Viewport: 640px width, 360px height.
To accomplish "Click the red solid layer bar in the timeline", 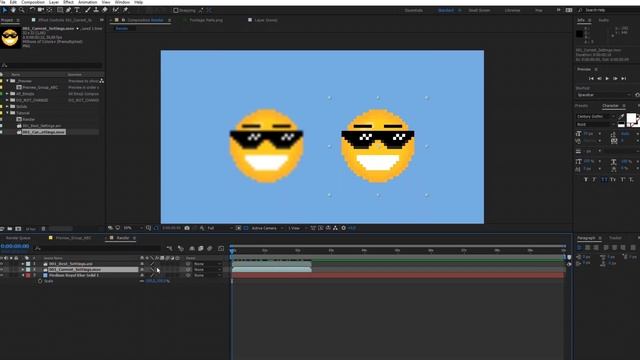I will pos(398,276).
